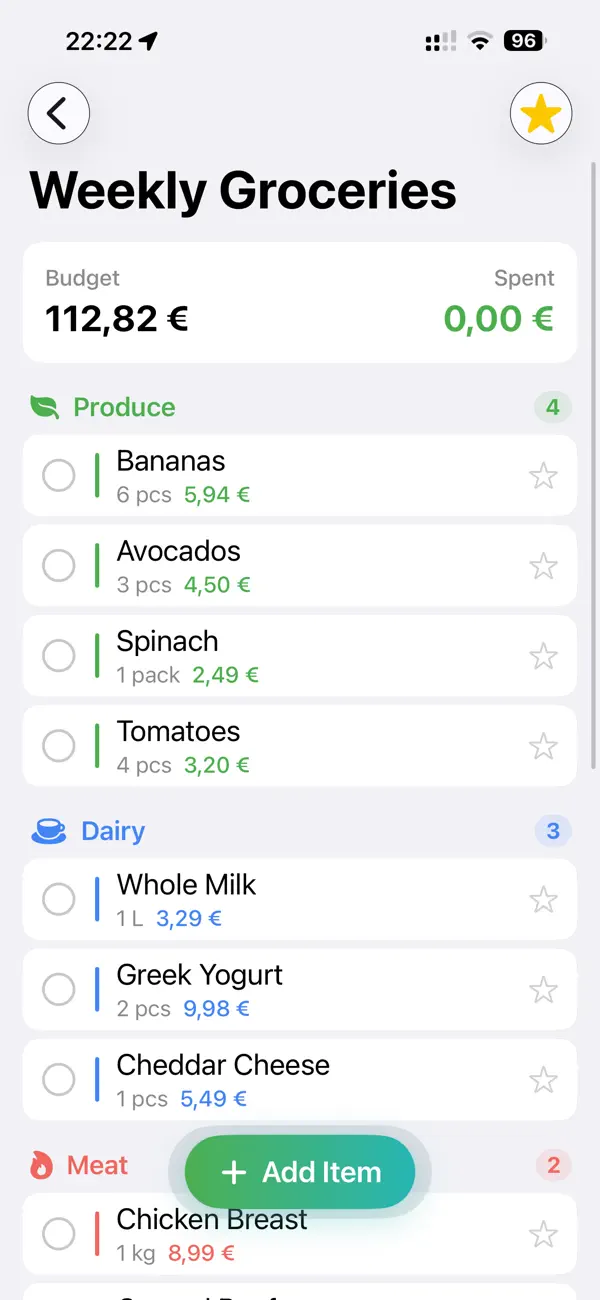Check off Tomatoes from the list

coord(59,745)
